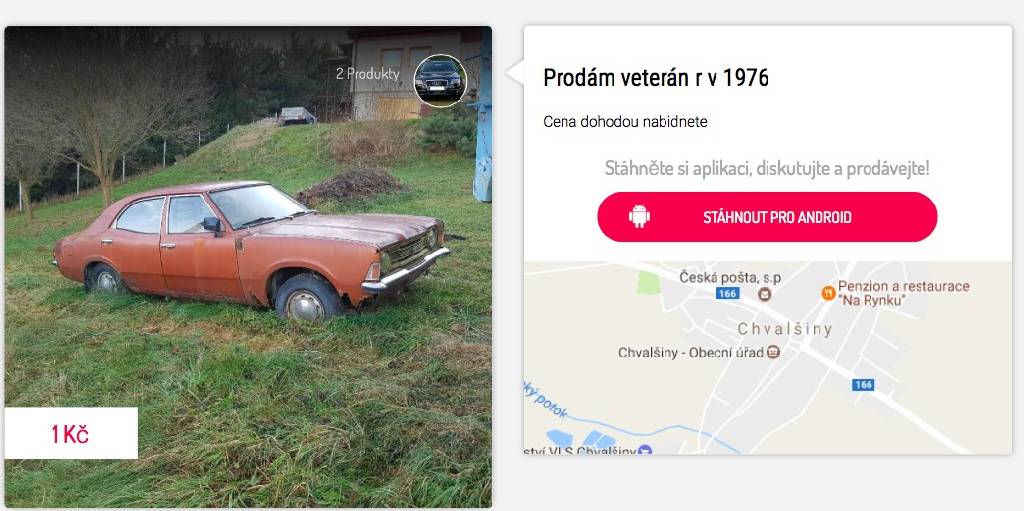Open the seller's 2 Produkty link
The width and height of the screenshot is (1024, 511).
tap(368, 74)
